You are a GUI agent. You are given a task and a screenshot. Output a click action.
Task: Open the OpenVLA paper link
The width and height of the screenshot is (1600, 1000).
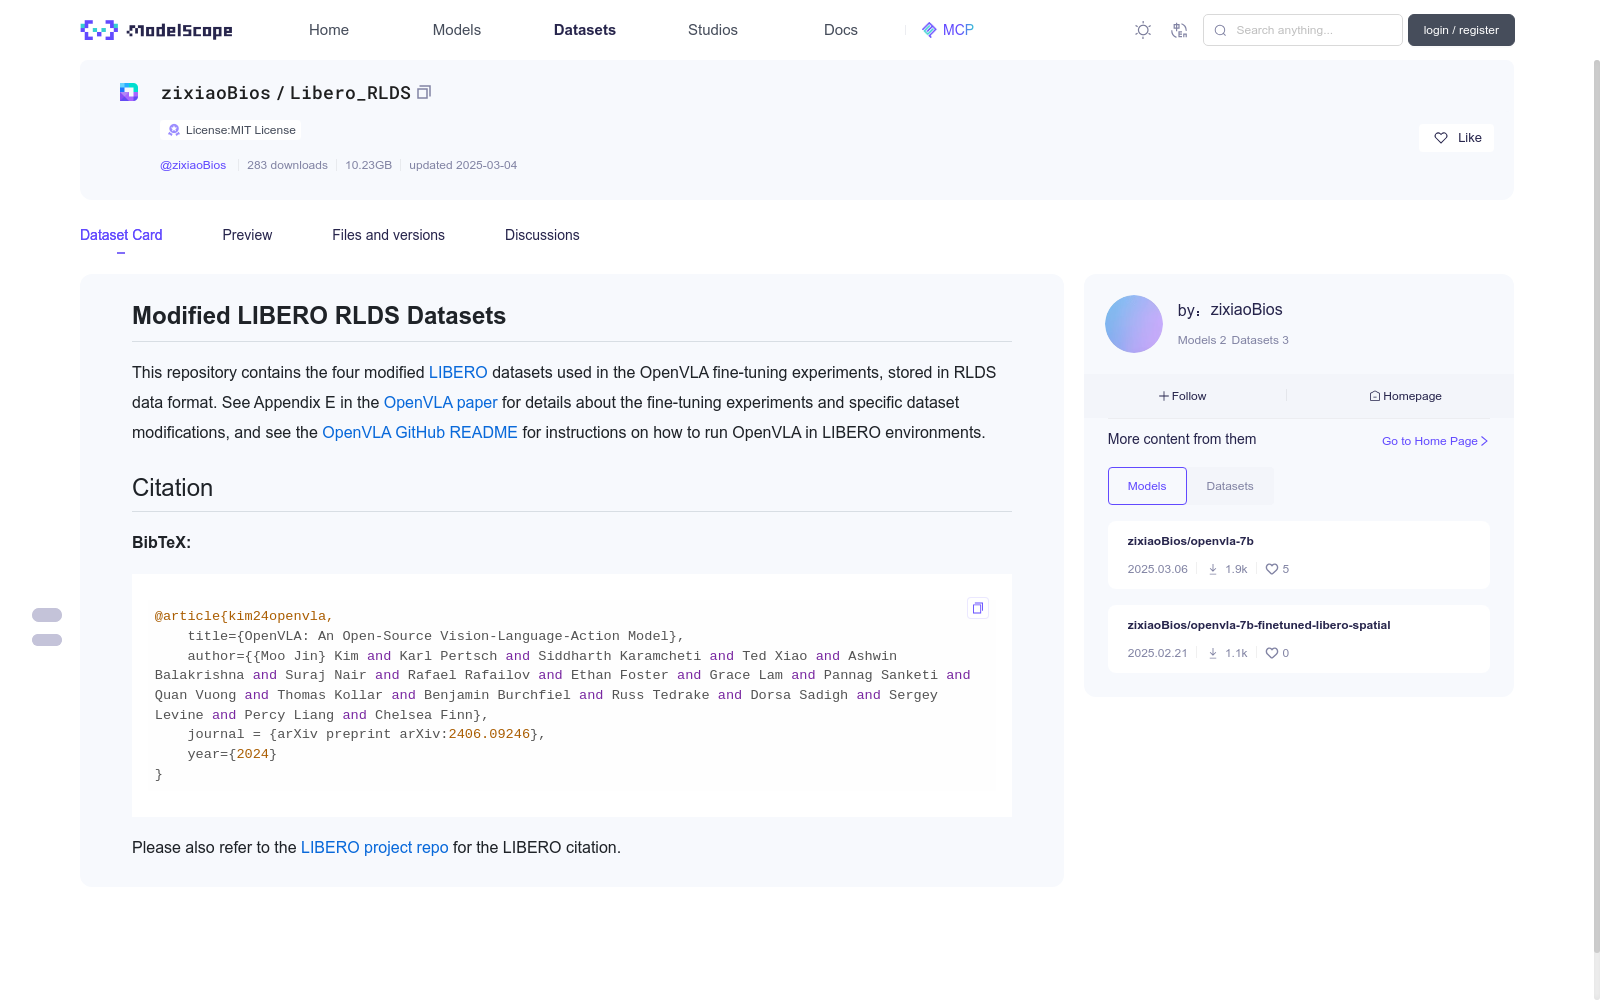440,402
